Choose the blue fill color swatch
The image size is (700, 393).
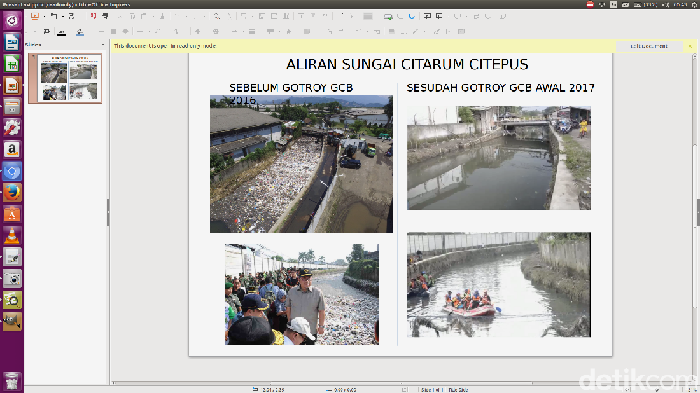point(79,32)
